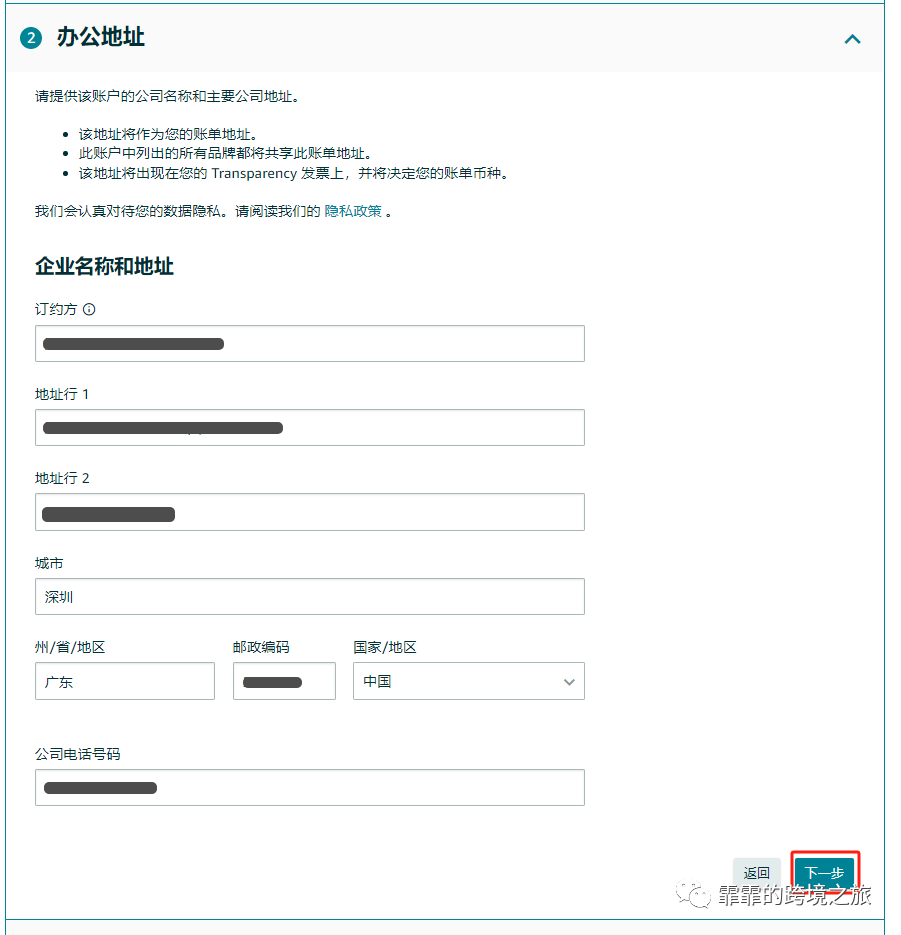Select the 地址行 1 address field
Viewport: 901px width, 935px height.
[x=310, y=427]
